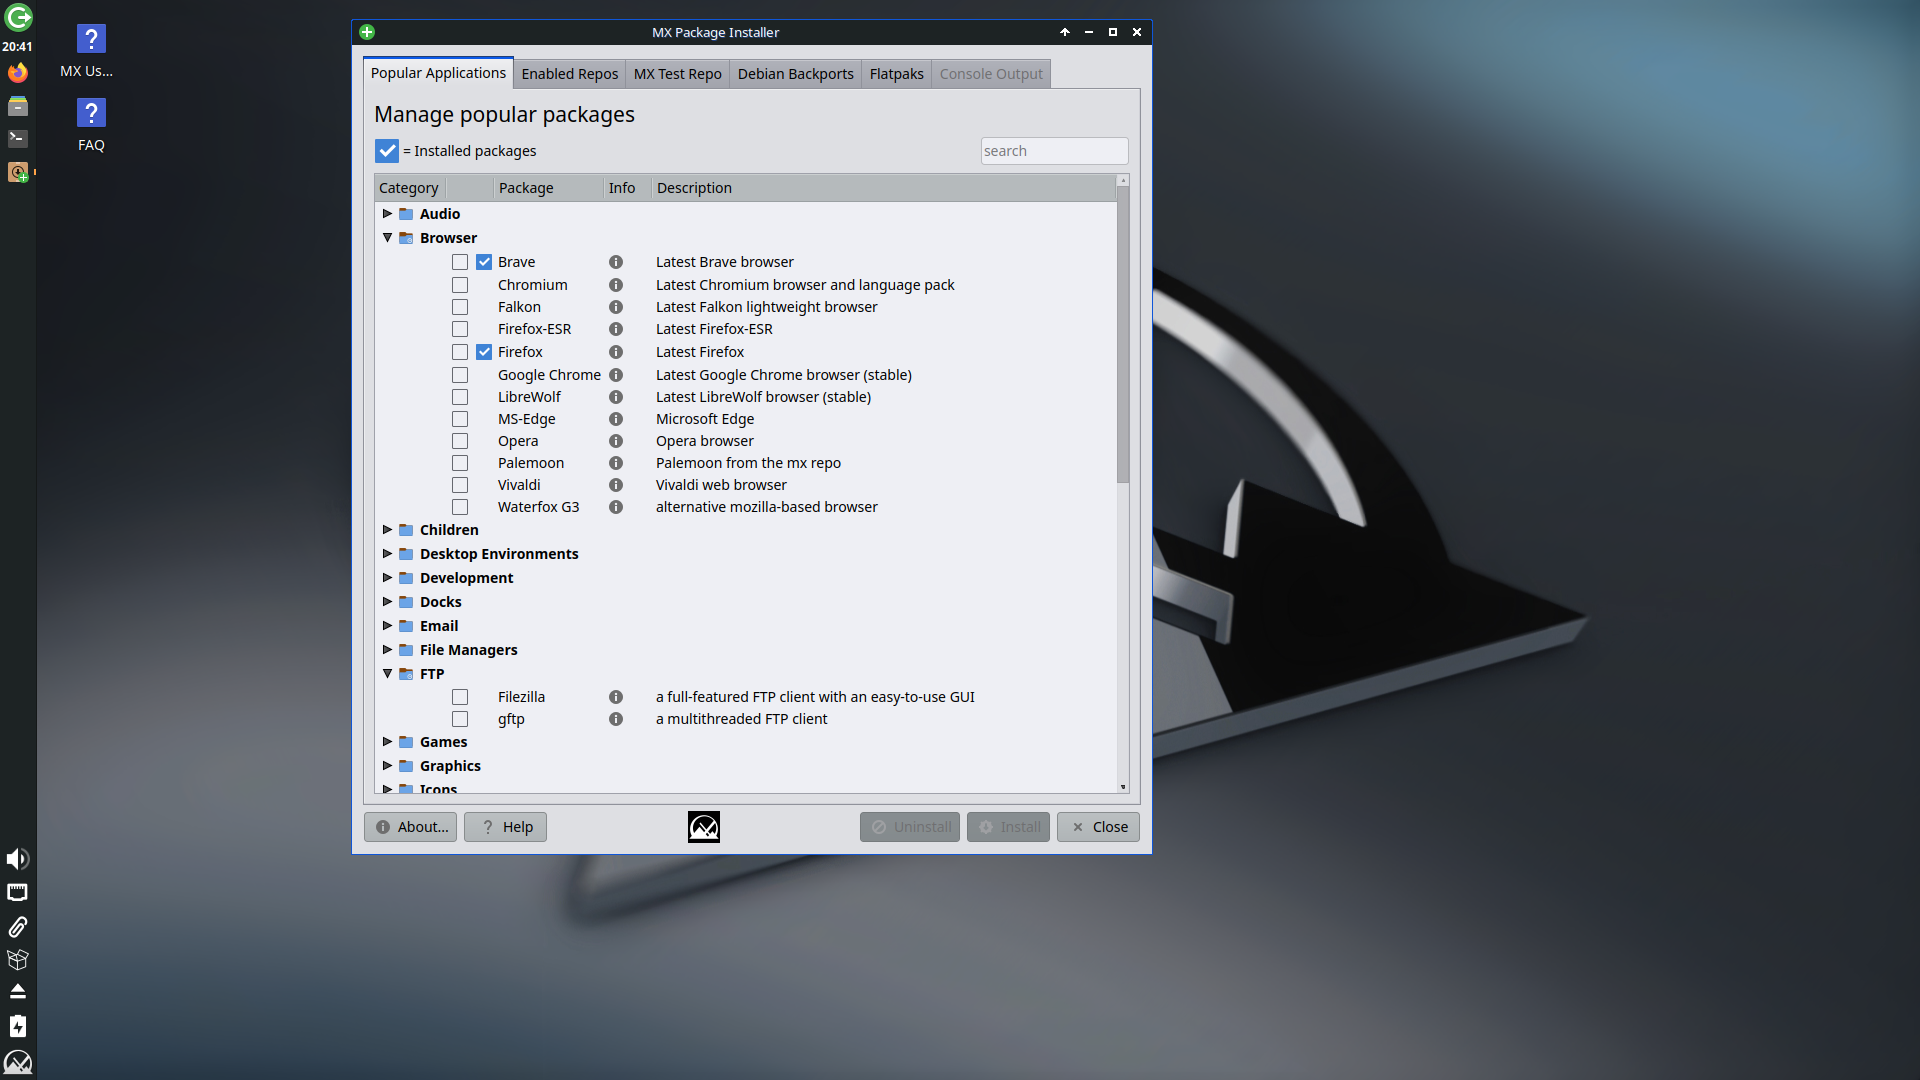Click the Opera info icon
1920x1080 pixels.
tap(616, 441)
